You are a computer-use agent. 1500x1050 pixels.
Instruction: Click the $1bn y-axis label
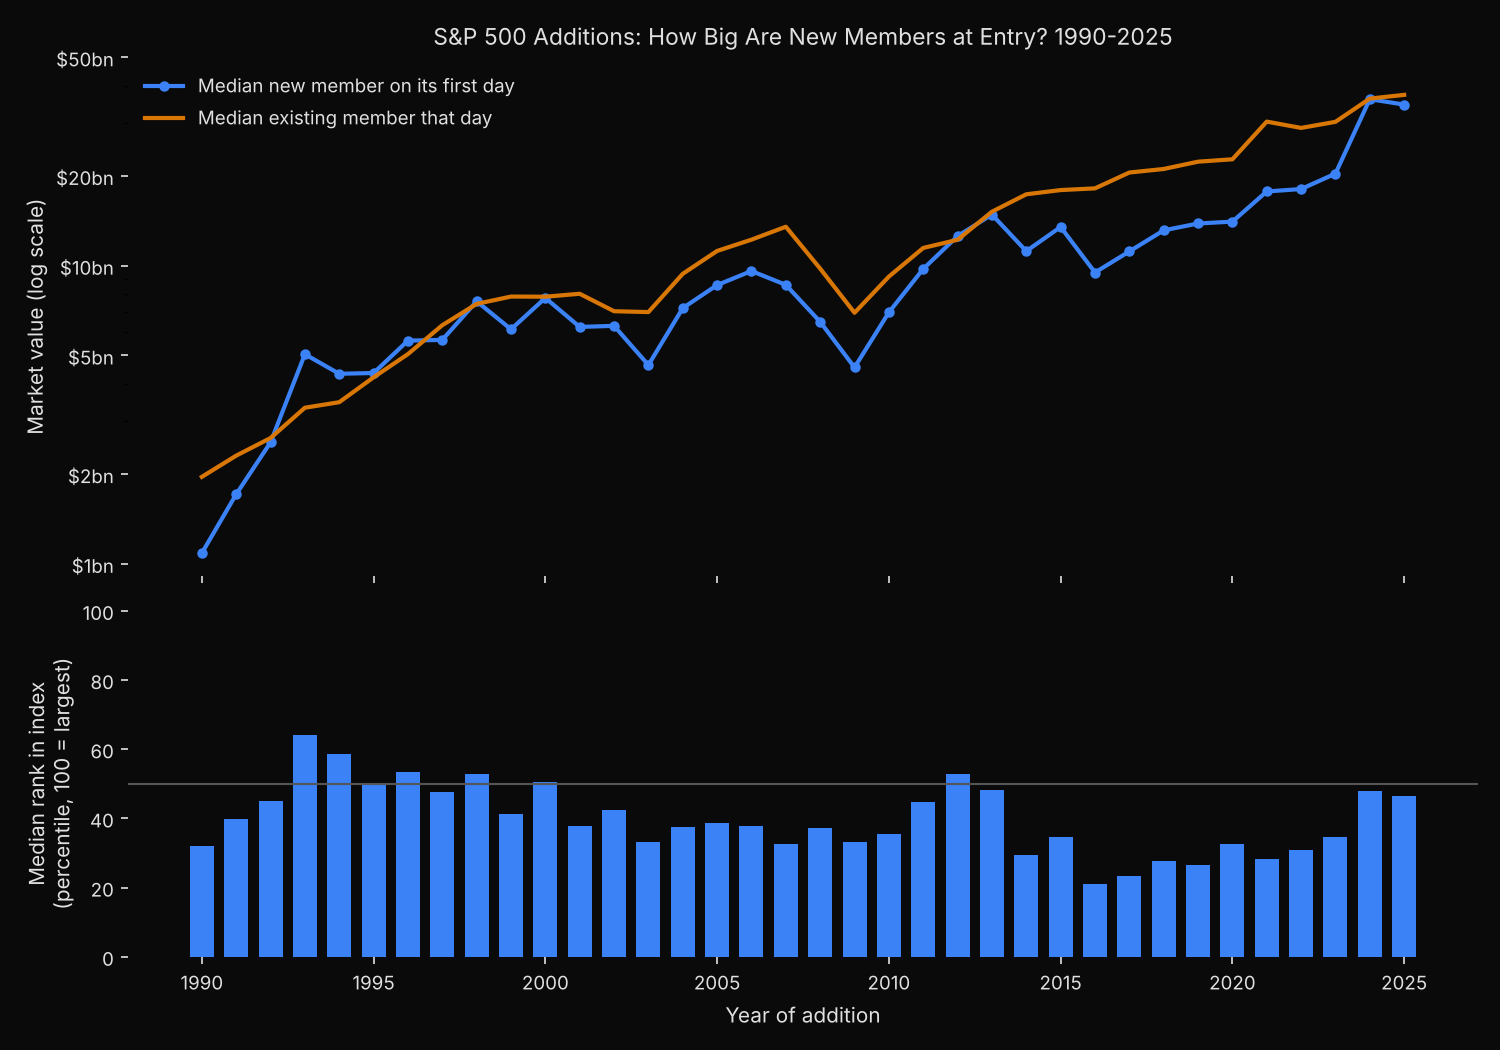click(x=92, y=566)
